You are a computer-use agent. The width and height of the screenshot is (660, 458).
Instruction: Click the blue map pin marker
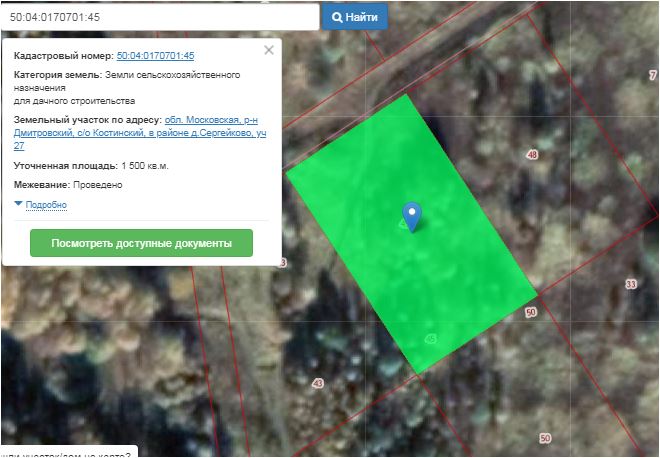[411, 215]
